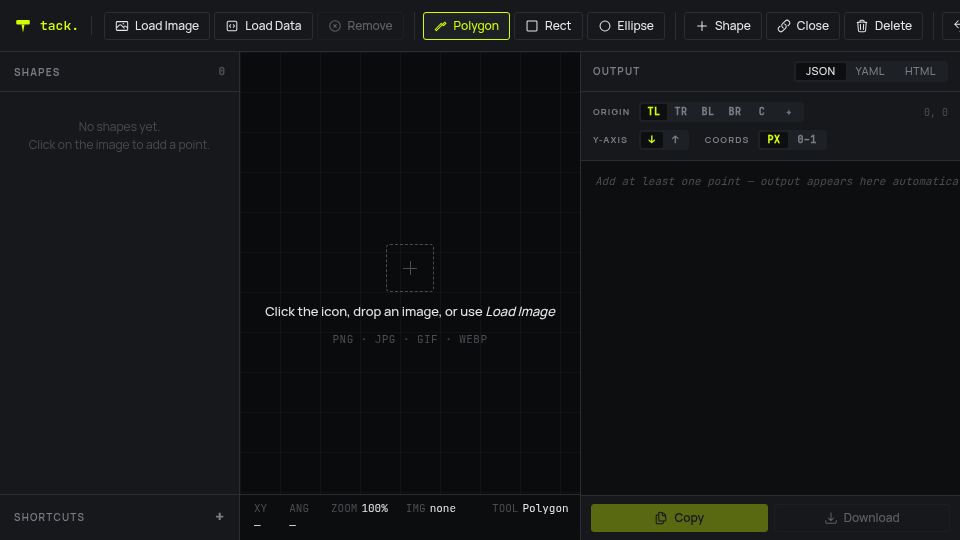Click the partially visible arrow button at toolbar end
This screenshot has width=960, height=540.
pyautogui.click(x=951, y=26)
